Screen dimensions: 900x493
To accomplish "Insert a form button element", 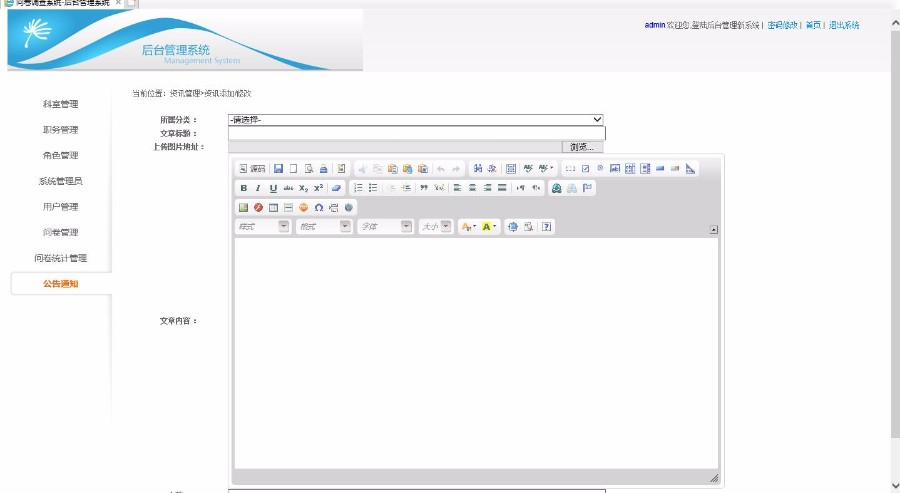I will pos(660,169).
